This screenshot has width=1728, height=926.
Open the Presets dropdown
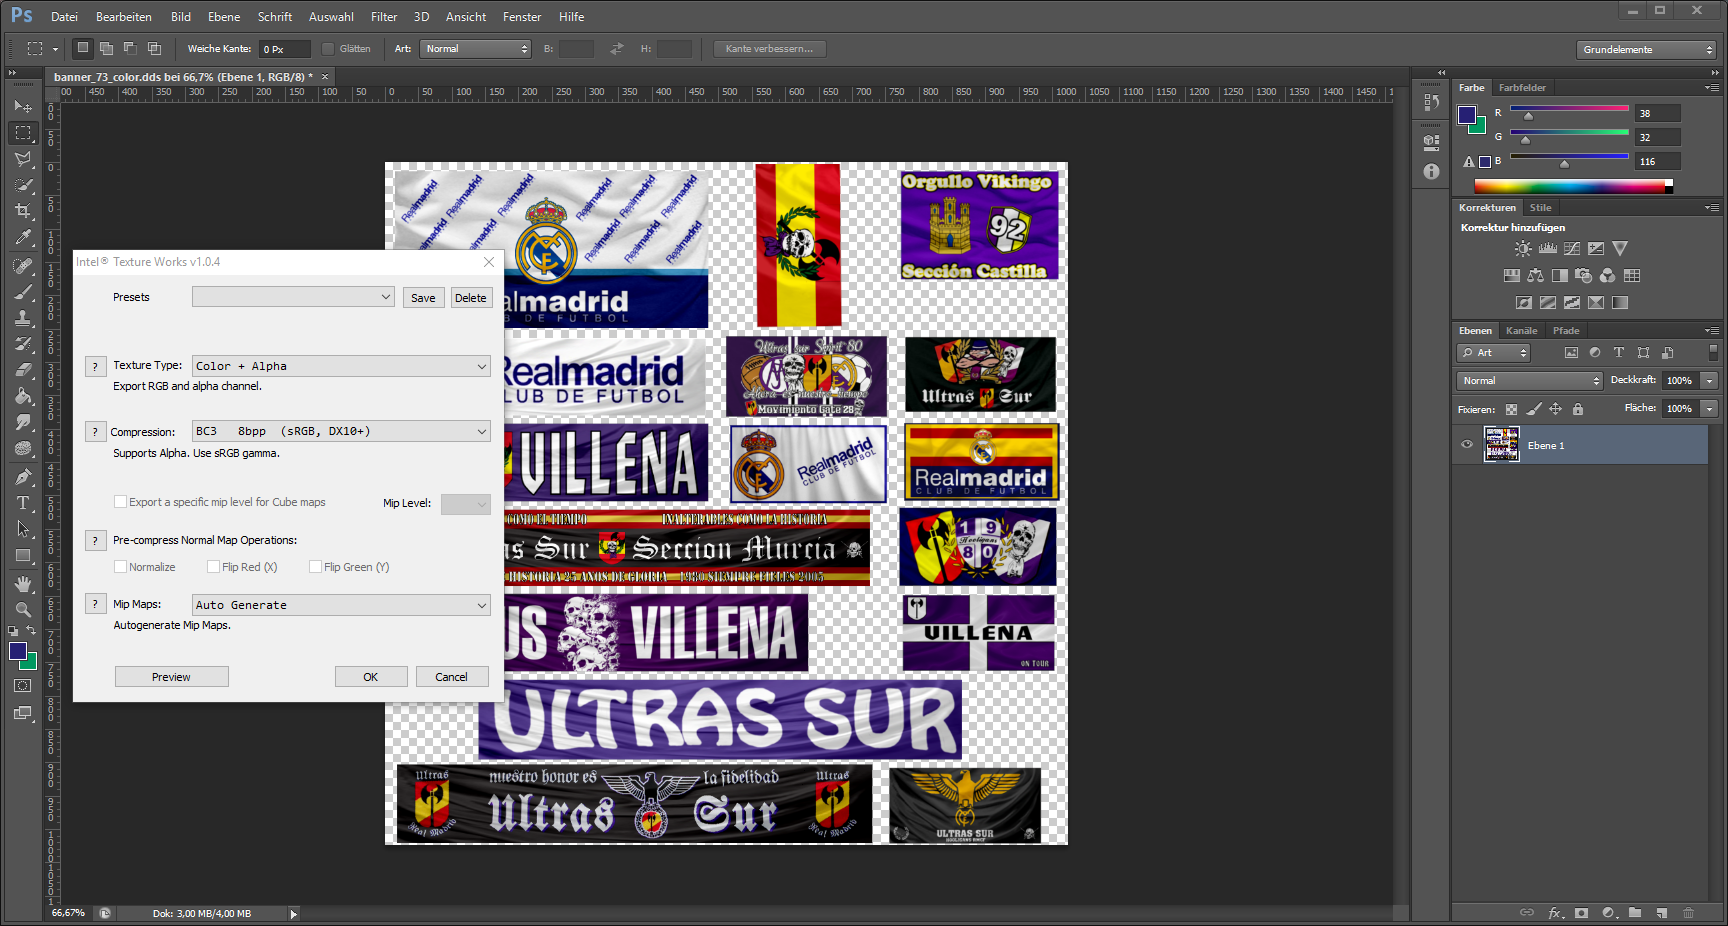click(x=293, y=297)
